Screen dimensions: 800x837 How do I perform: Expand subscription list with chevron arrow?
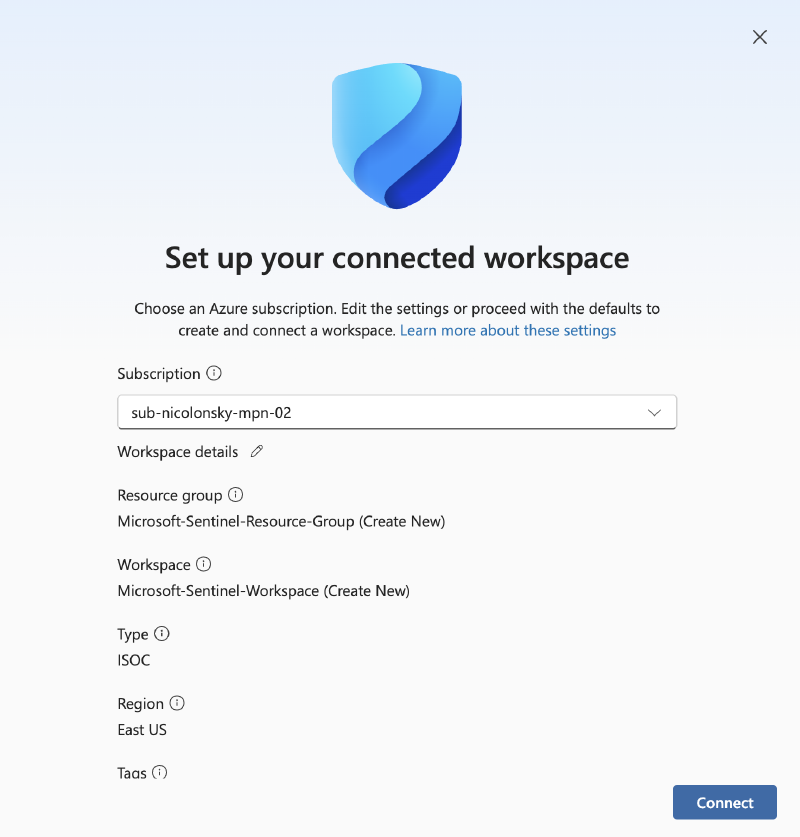tap(654, 413)
